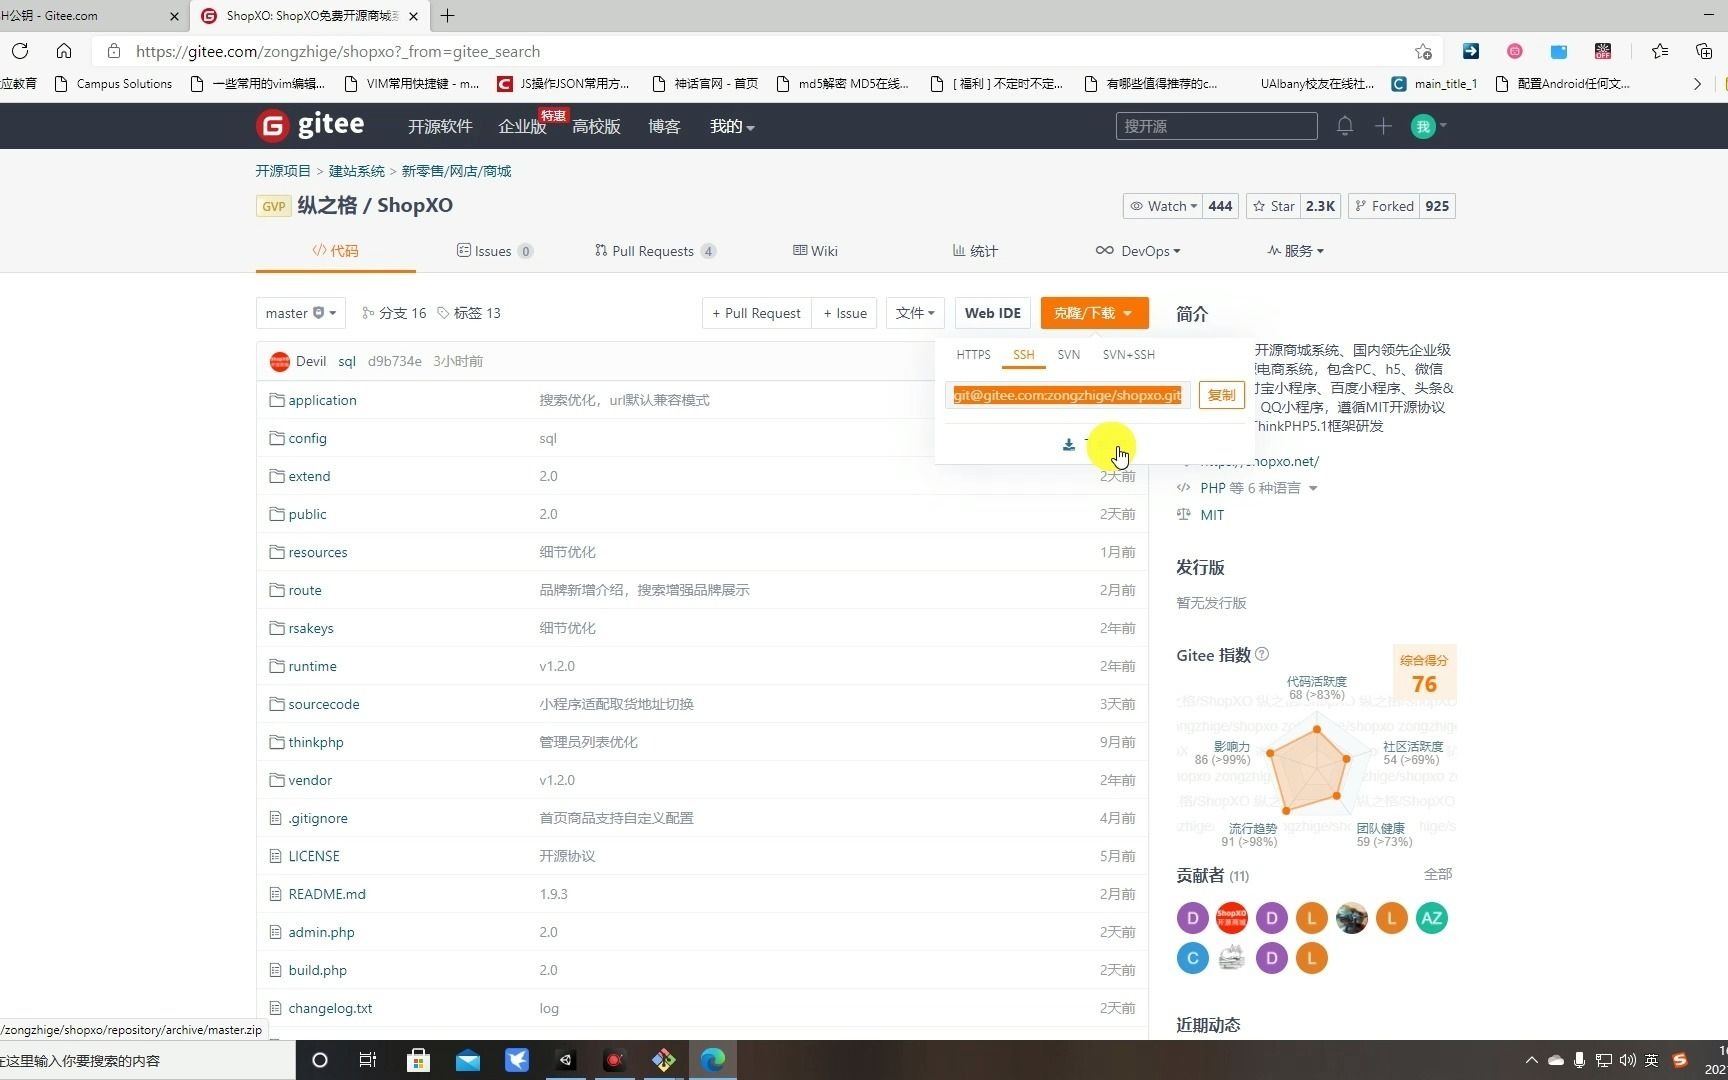Open the .gitignore file
The width and height of the screenshot is (1728, 1080).
tap(318, 818)
